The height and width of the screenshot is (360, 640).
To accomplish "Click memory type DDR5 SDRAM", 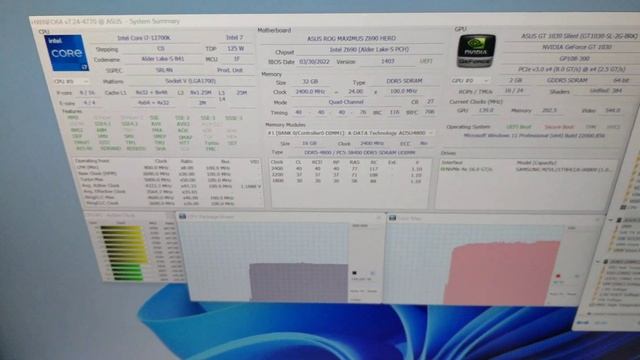I will tap(404, 81).
